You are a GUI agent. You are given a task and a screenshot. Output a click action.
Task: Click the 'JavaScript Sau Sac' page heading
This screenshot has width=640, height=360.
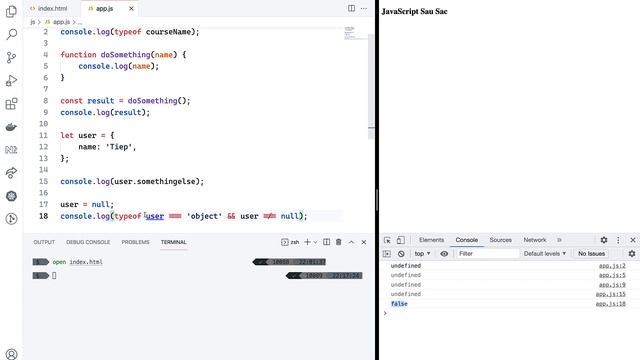pyautogui.click(x=414, y=11)
